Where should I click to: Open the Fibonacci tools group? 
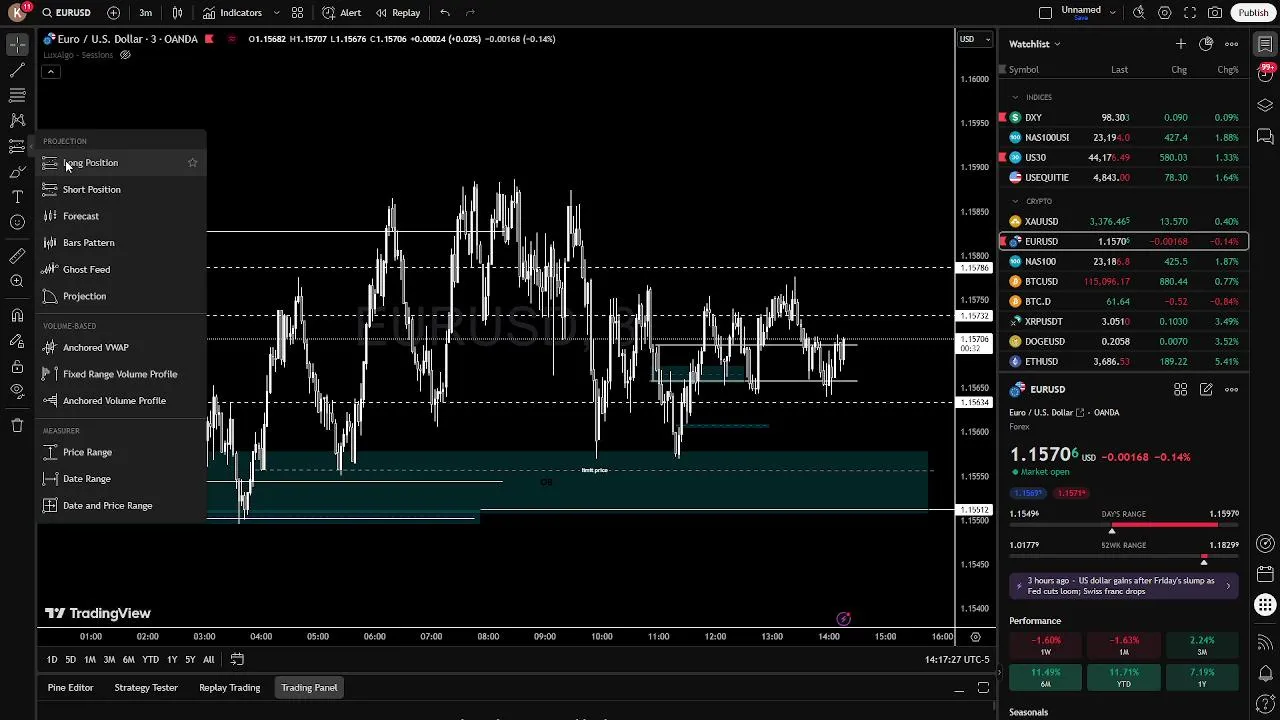click(x=17, y=95)
